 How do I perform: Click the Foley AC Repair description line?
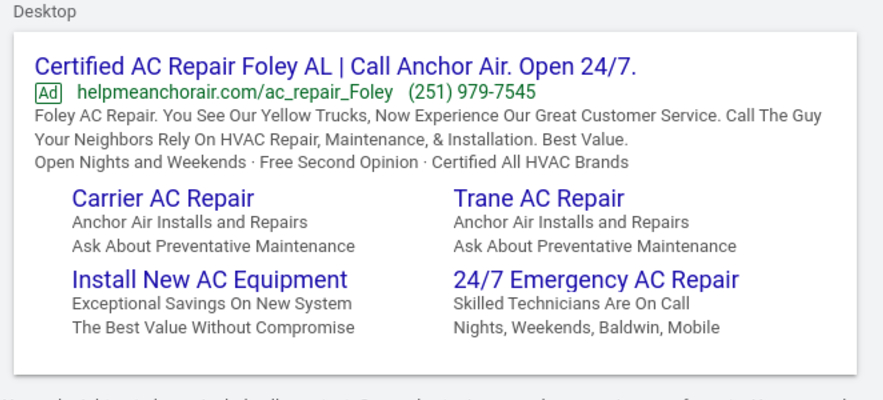pos(428,116)
